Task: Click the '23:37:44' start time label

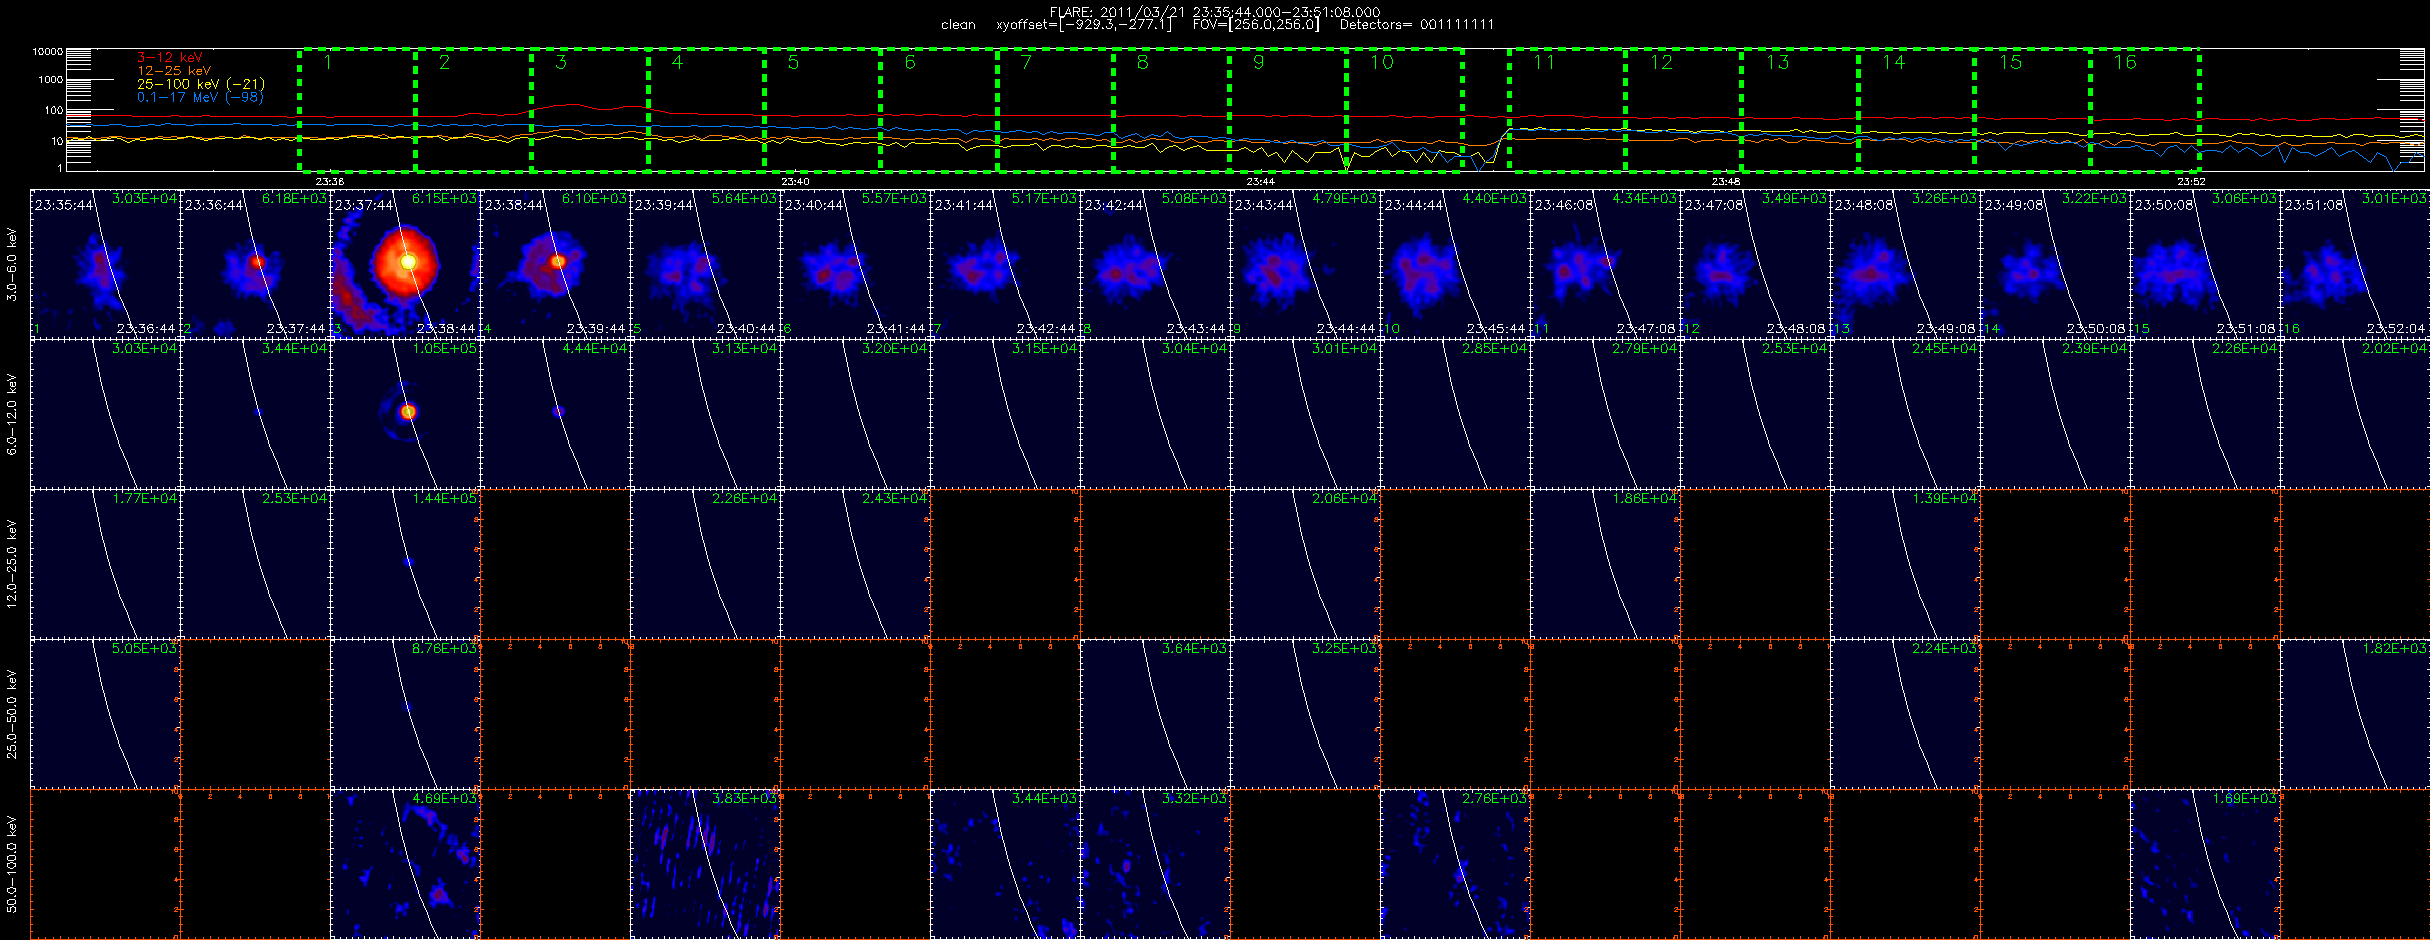Action: pyautogui.click(x=364, y=205)
